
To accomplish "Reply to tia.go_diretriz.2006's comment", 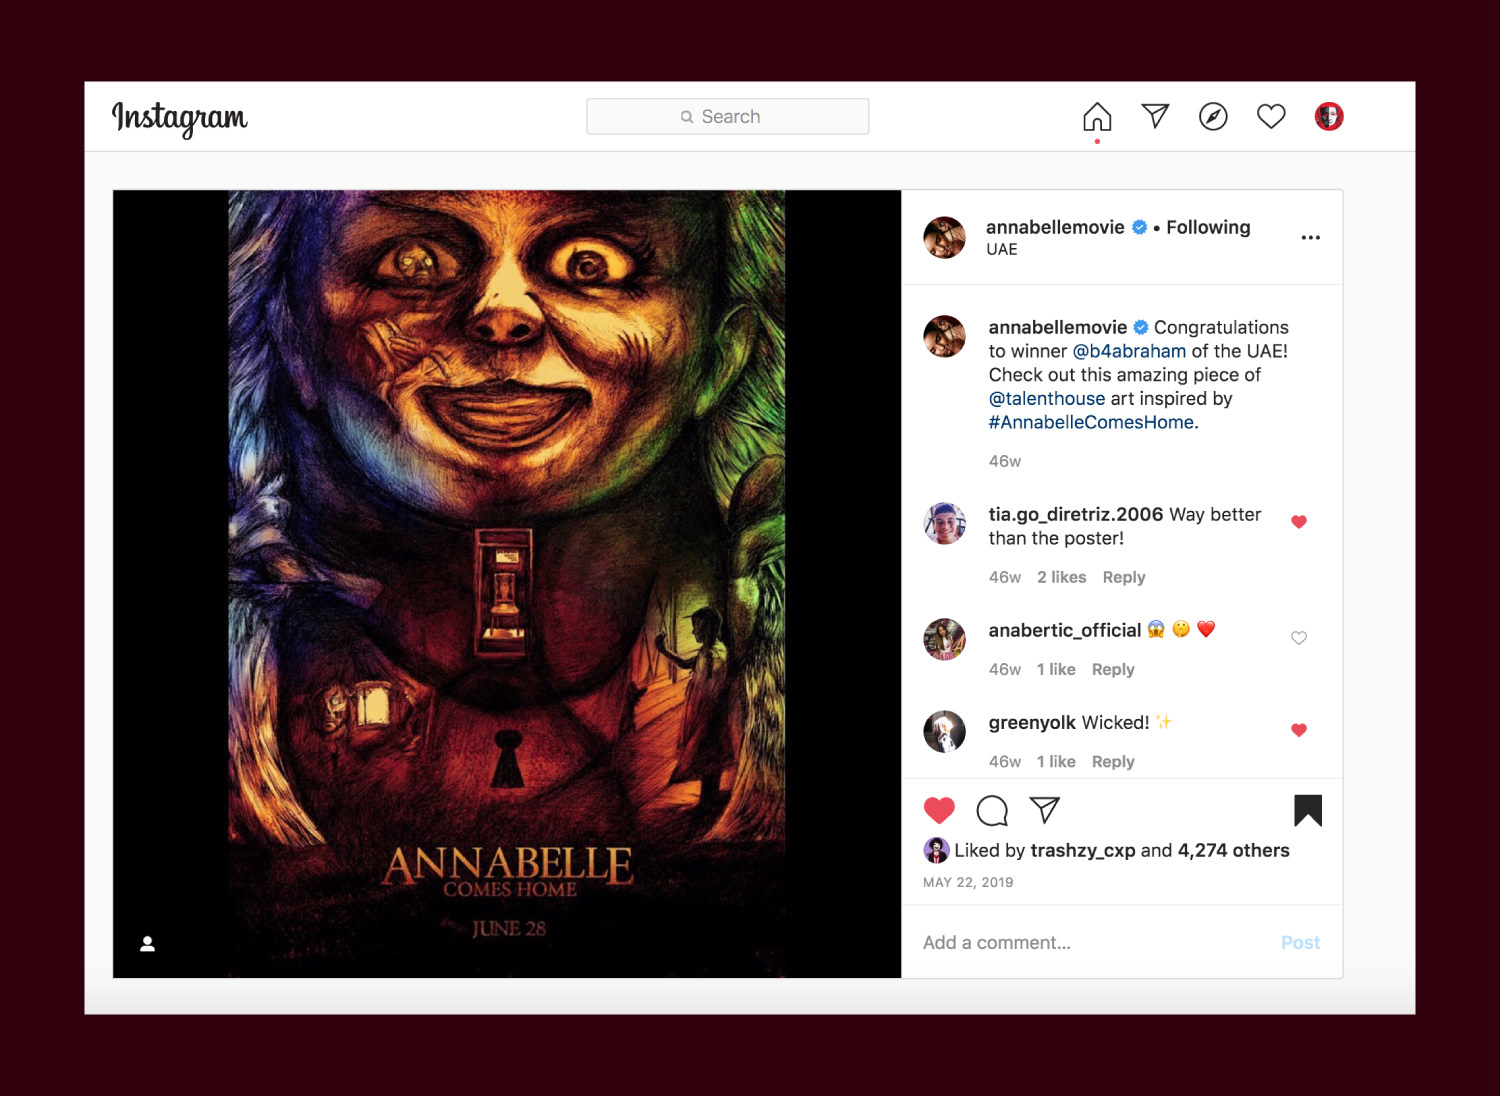I will click(1124, 577).
